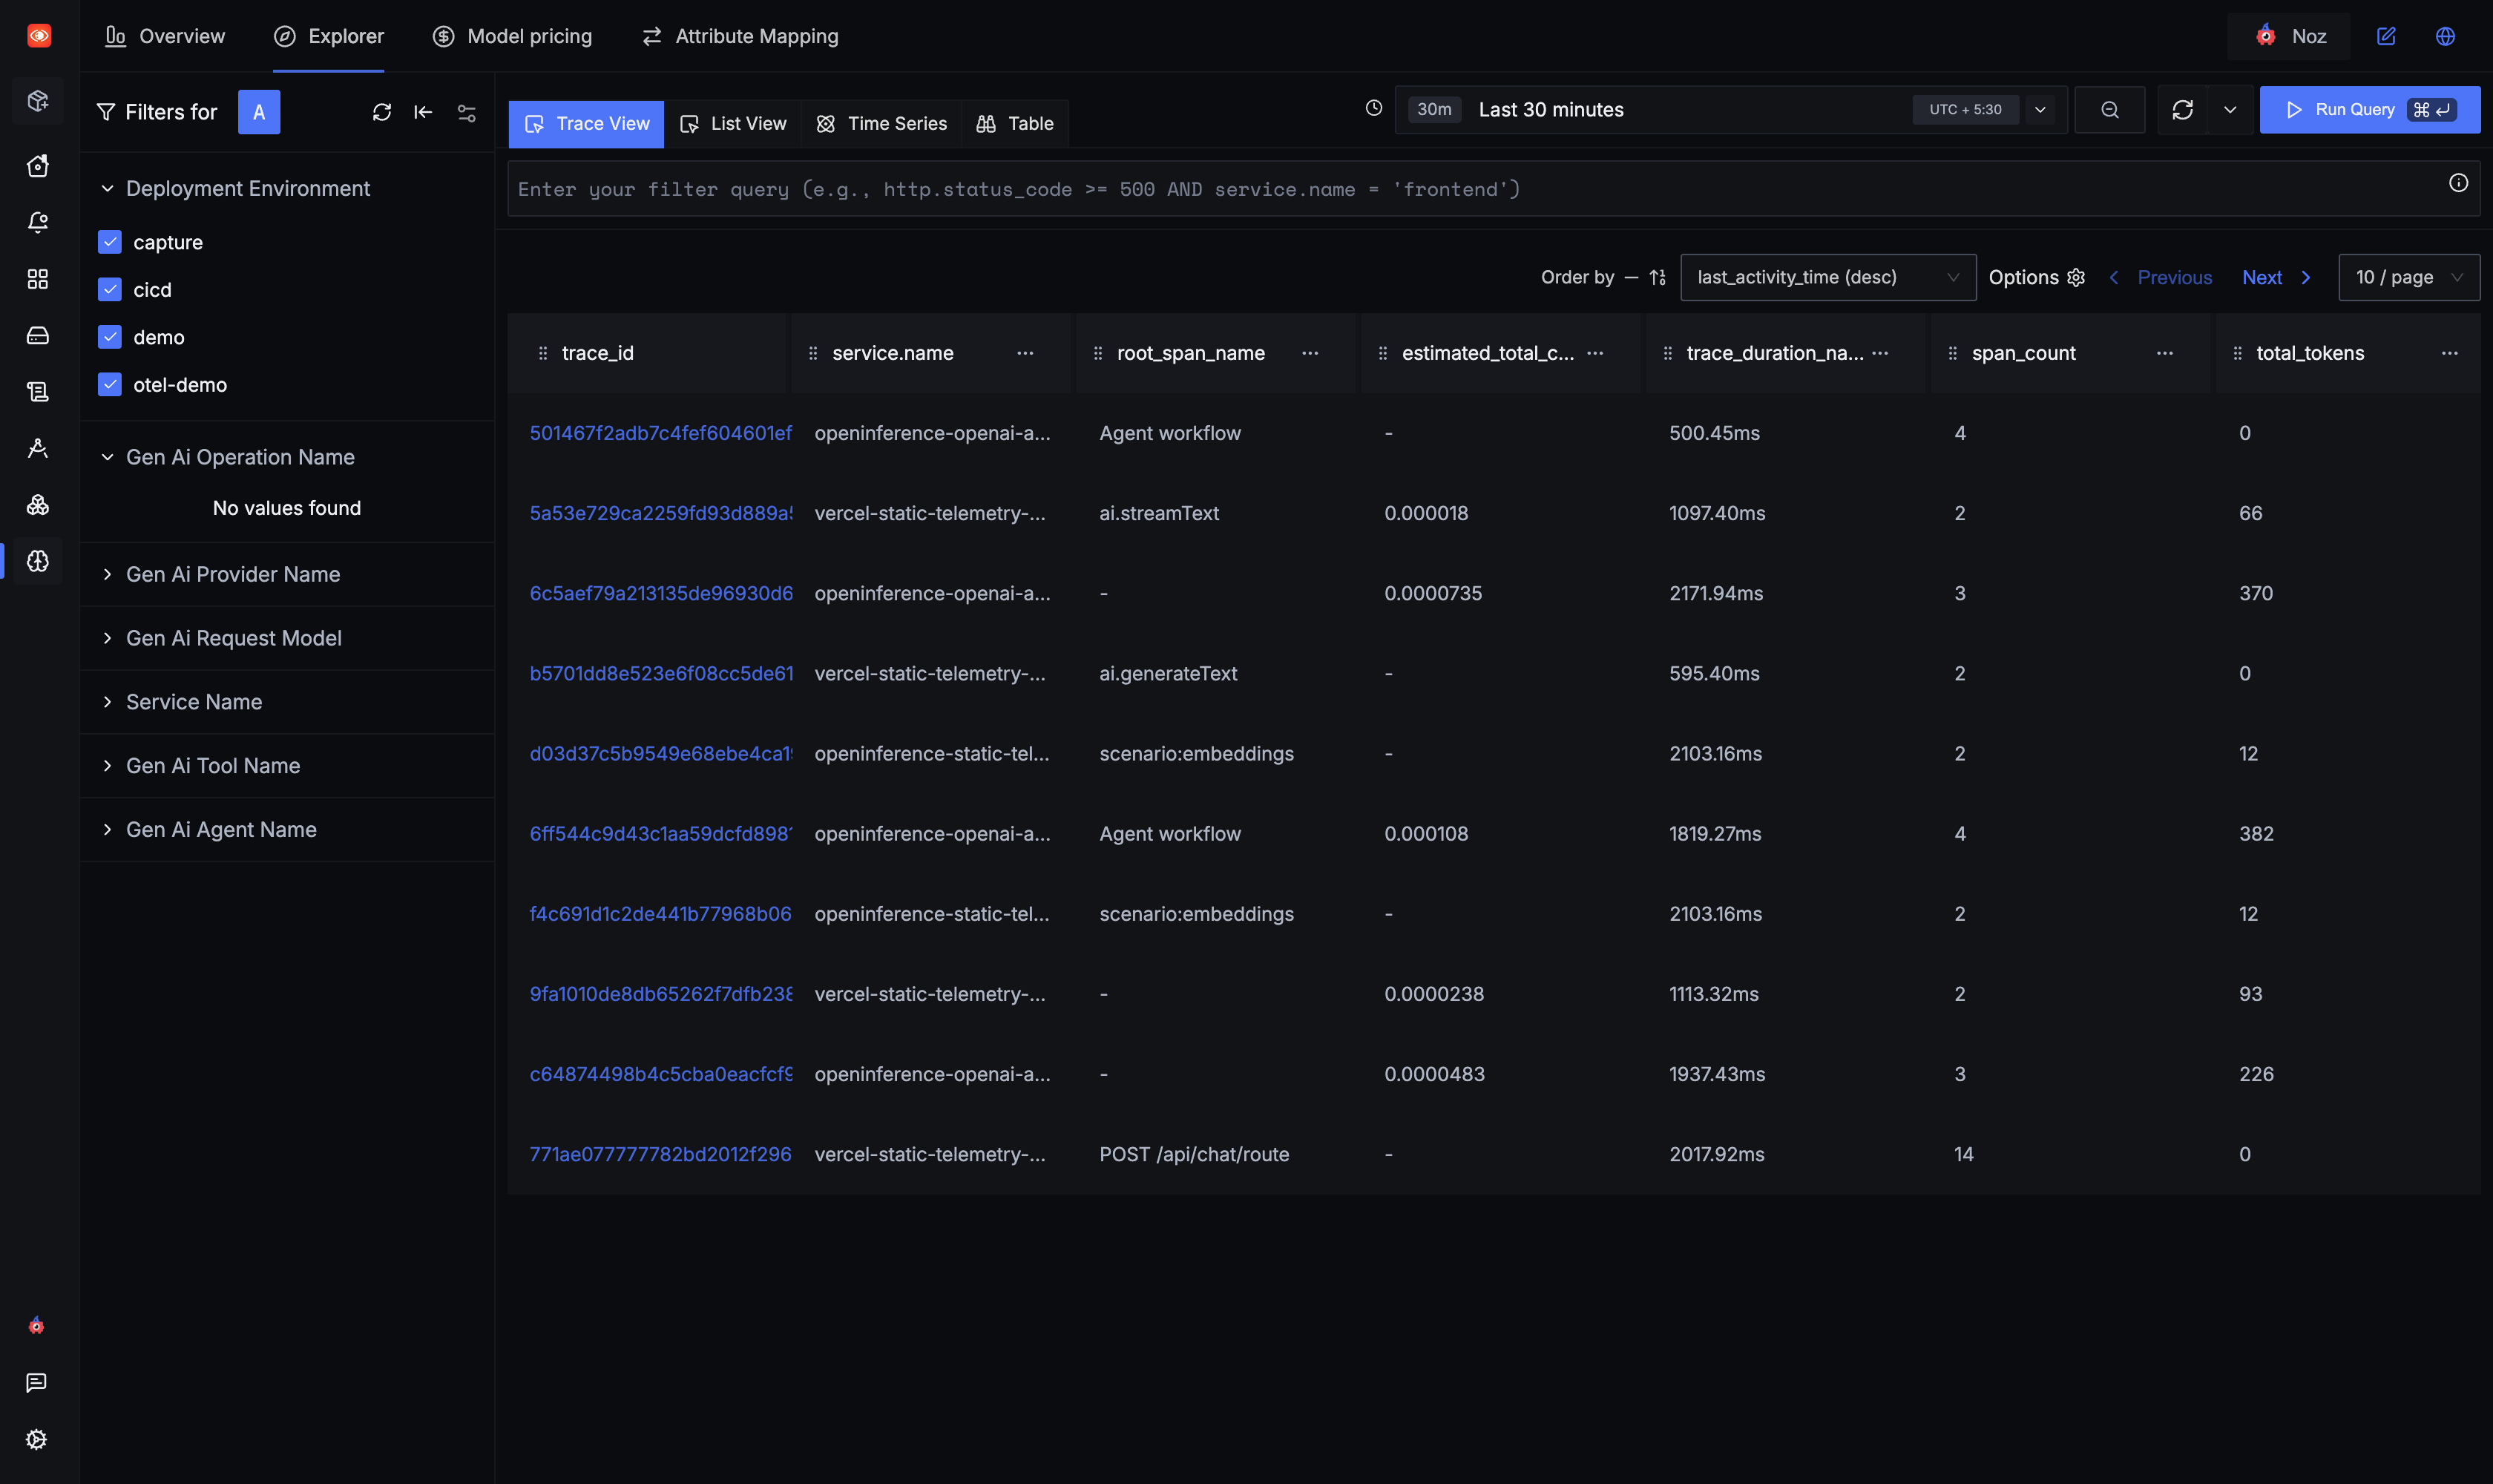Open trace 501467f2adb7c4fef604601ef link

(660, 433)
